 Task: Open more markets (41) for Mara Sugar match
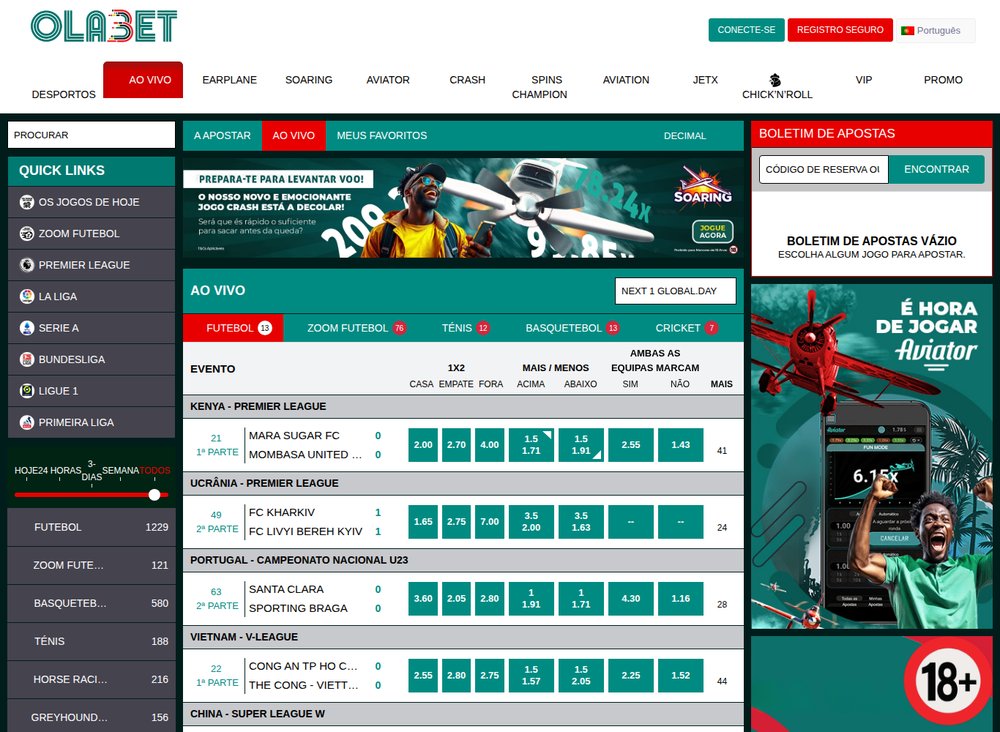(x=722, y=451)
